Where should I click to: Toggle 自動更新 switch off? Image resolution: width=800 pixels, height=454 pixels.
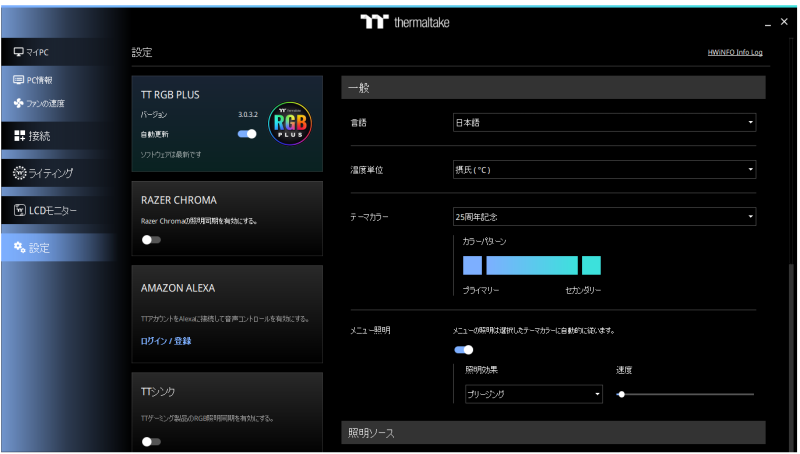pos(247,134)
